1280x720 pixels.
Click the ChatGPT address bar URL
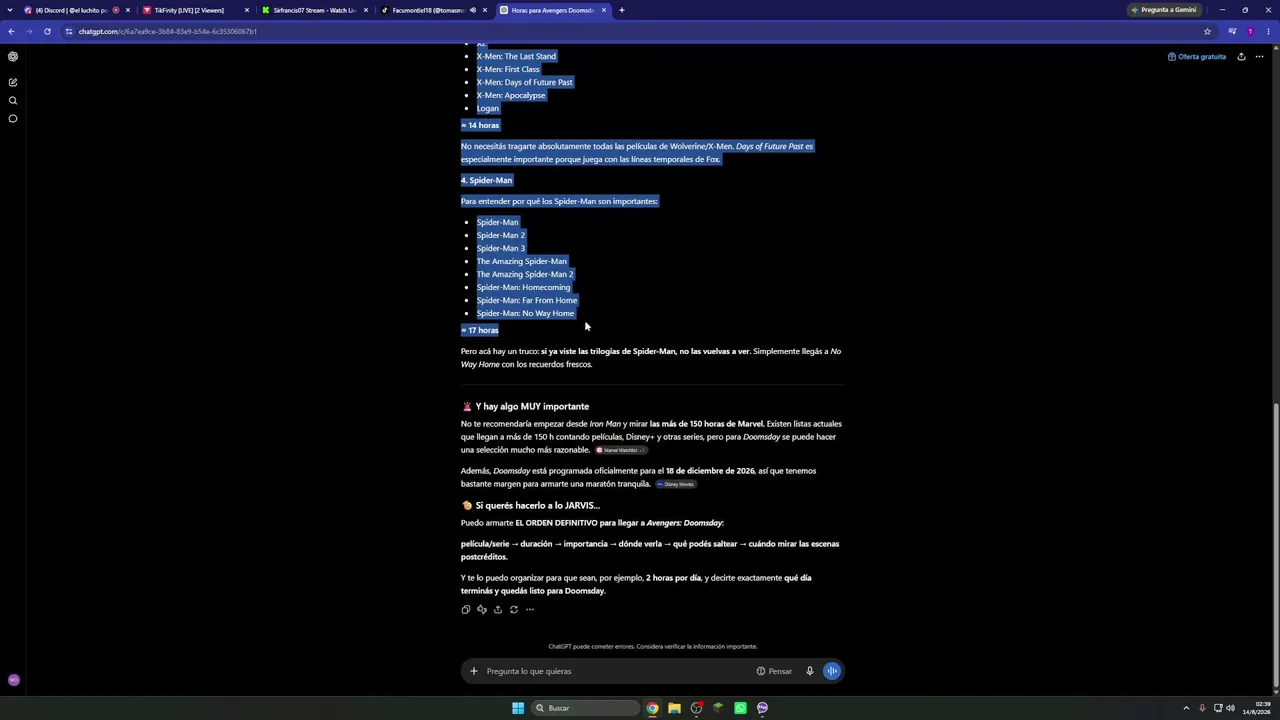pos(167,31)
